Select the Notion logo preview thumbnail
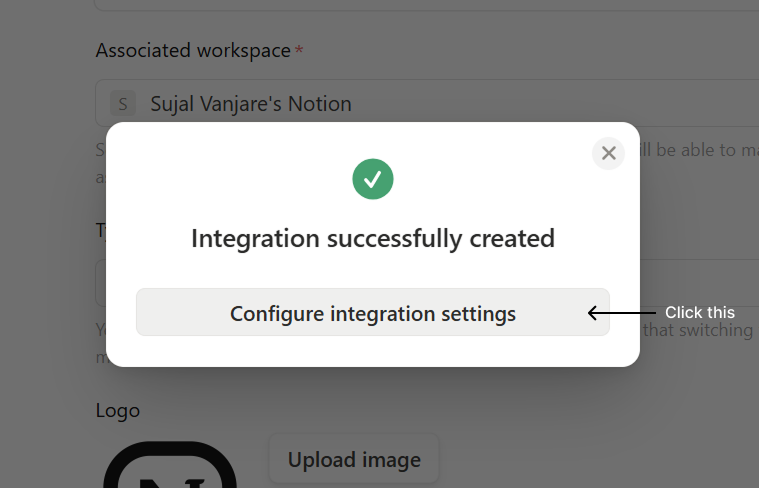The height and width of the screenshot is (488, 759). click(170, 465)
